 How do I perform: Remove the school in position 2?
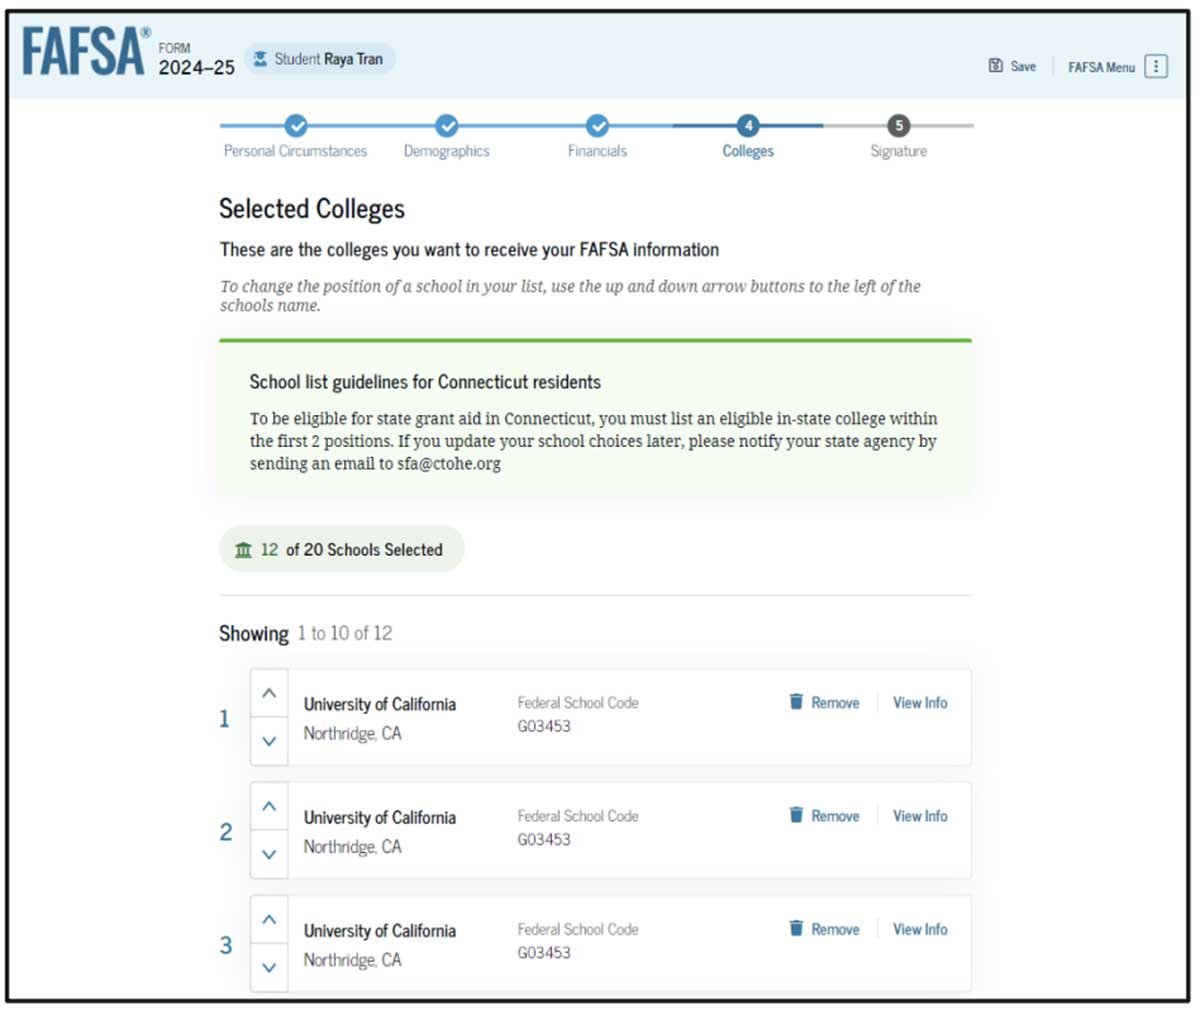835,816
